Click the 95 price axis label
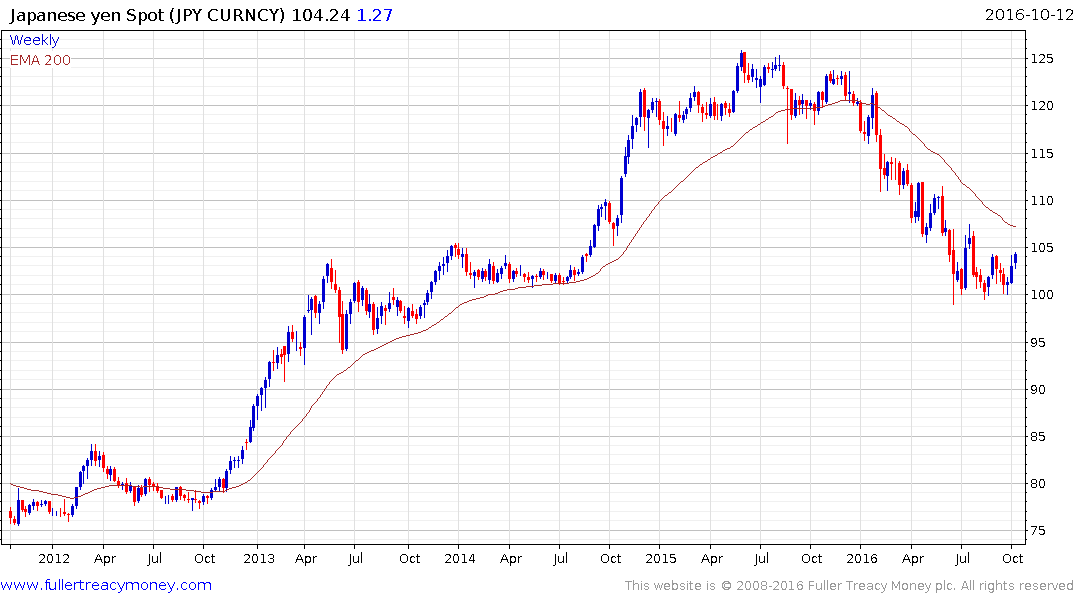The image size is (1075, 600). pyautogui.click(x=1039, y=342)
